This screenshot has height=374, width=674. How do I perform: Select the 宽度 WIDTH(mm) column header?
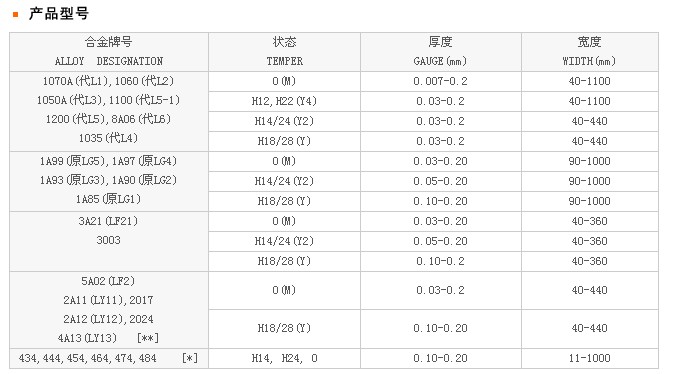point(590,52)
